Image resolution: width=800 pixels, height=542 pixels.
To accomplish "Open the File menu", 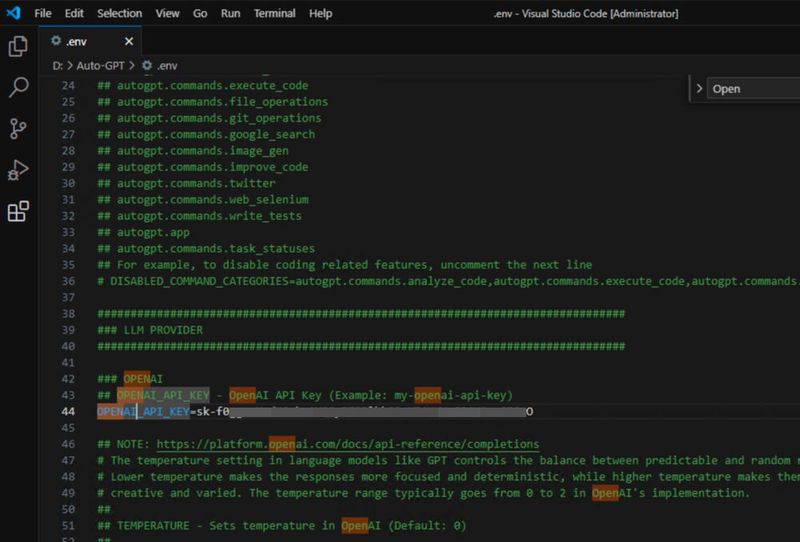I will click(x=43, y=13).
